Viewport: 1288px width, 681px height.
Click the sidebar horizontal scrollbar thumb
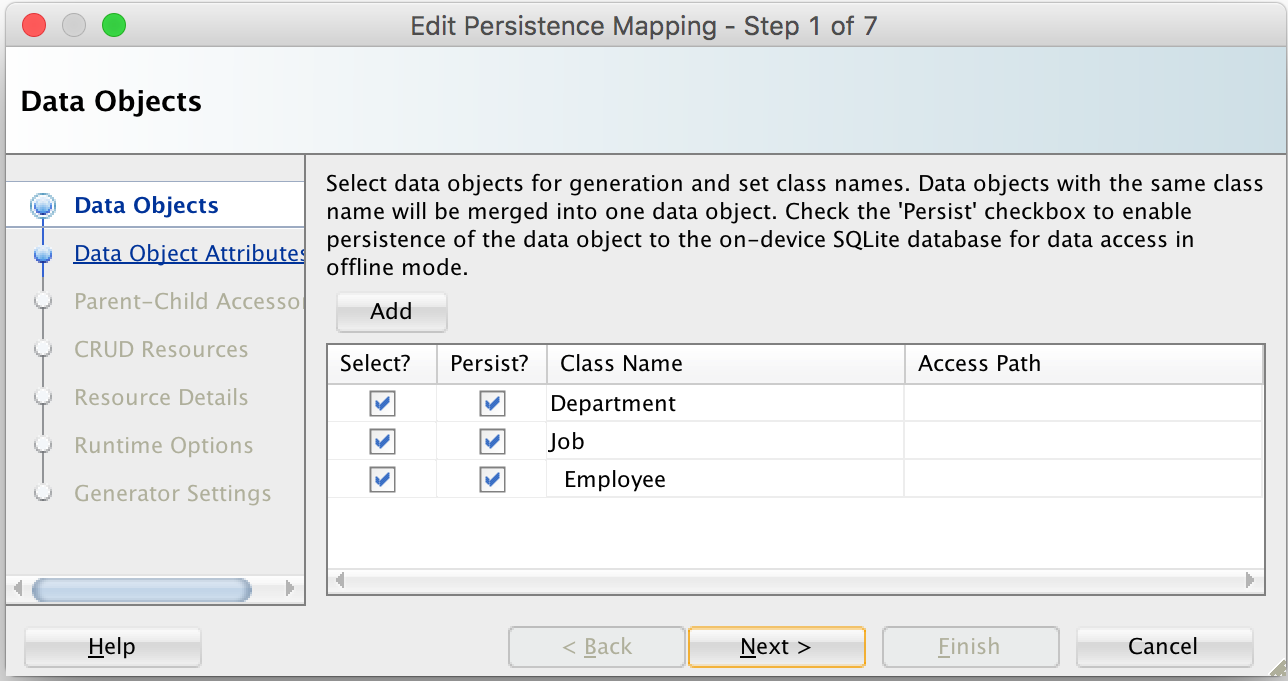coord(141,589)
